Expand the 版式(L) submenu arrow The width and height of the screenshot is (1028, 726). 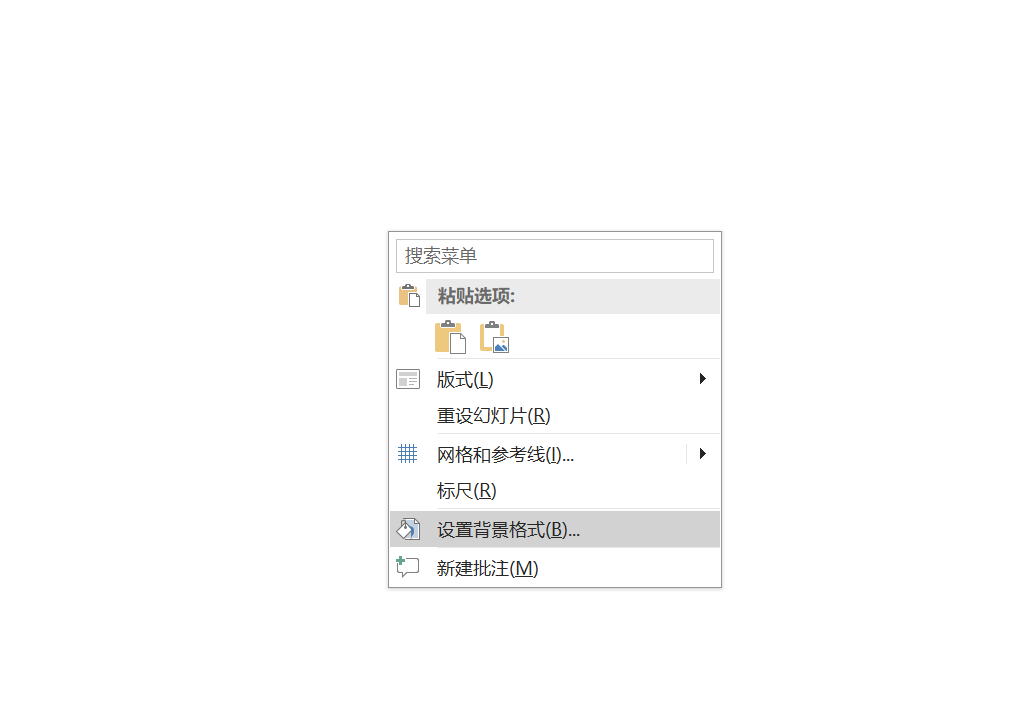pos(702,378)
